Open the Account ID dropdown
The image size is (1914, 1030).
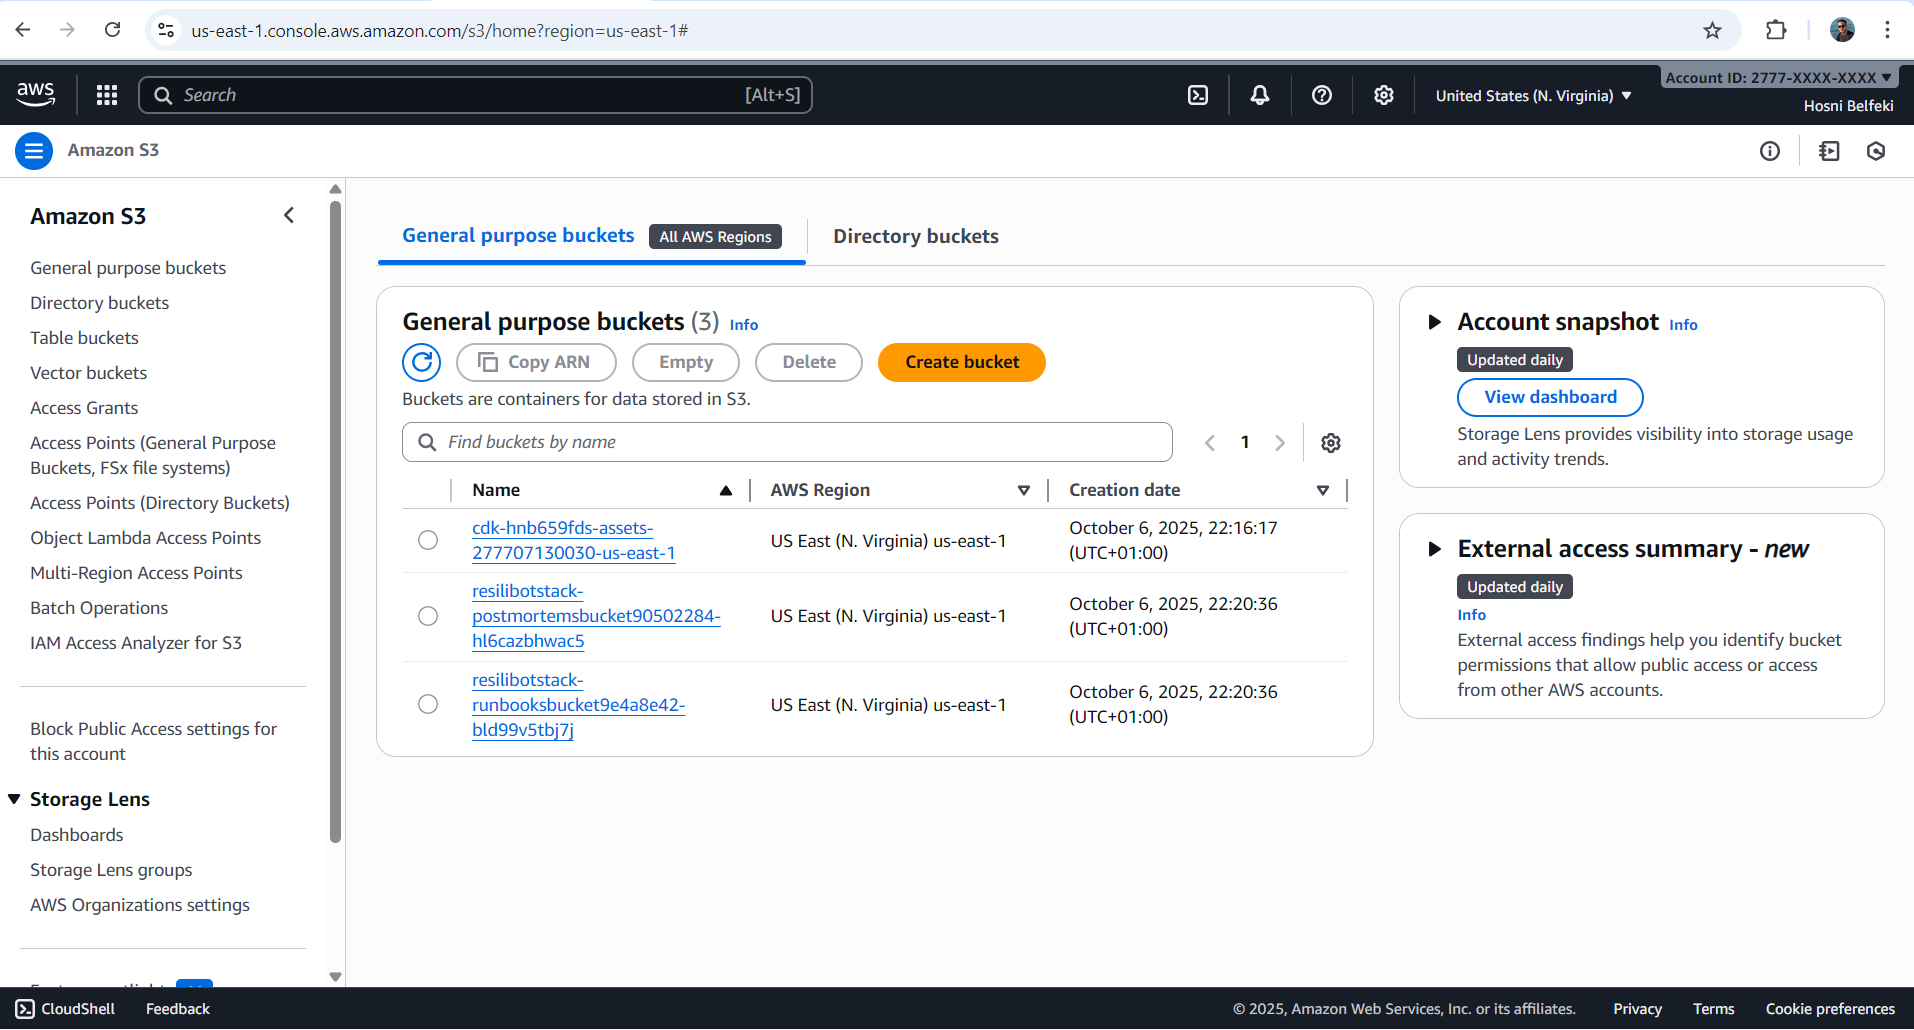1778,77
